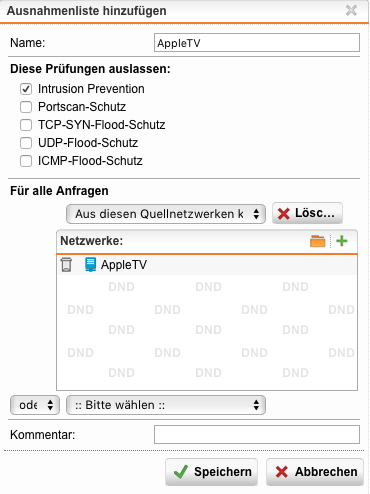Click the Lösc... delete condition button

[x=307, y=213]
